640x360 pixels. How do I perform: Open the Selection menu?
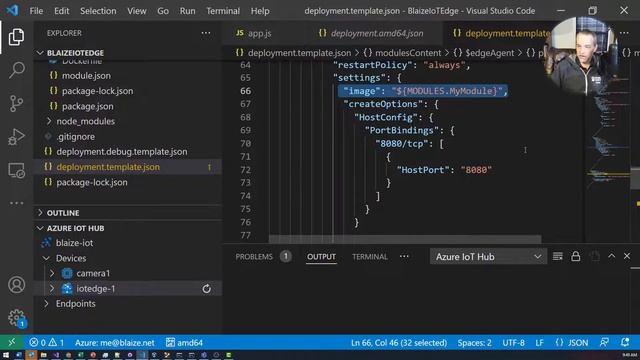[98, 11]
